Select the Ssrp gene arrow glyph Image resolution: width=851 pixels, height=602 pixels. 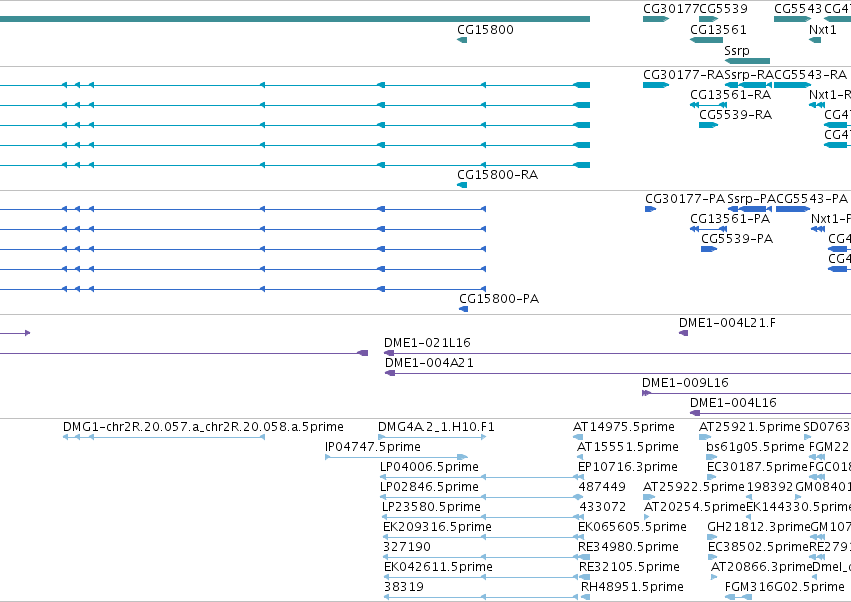click(x=747, y=61)
